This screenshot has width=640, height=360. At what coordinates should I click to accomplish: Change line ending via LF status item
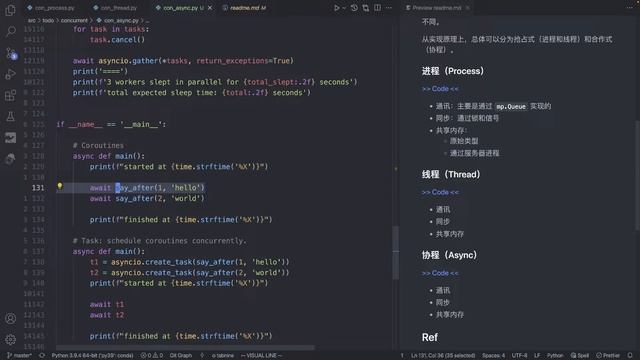(537, 356)
